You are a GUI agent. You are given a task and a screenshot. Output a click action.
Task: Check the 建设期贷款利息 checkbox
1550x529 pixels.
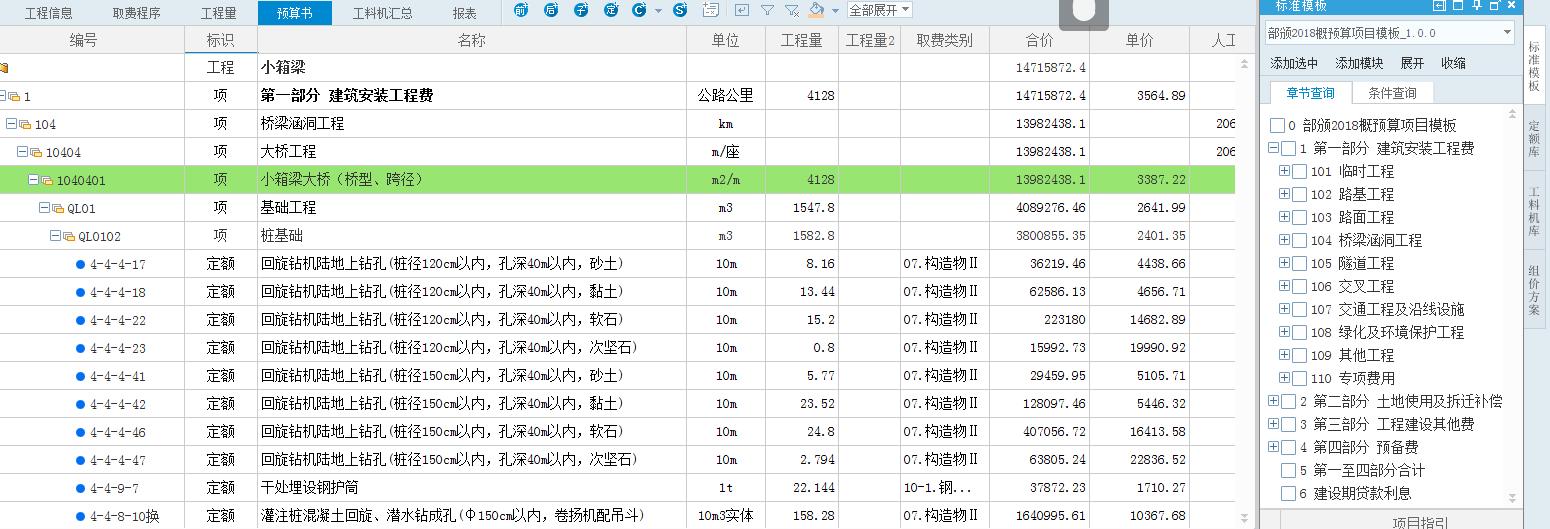tap(1288, 494)
